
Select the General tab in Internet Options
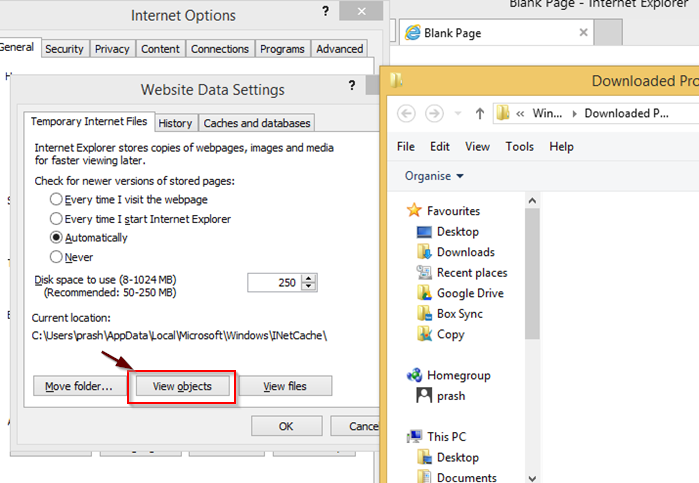click(x=18, y=47)
